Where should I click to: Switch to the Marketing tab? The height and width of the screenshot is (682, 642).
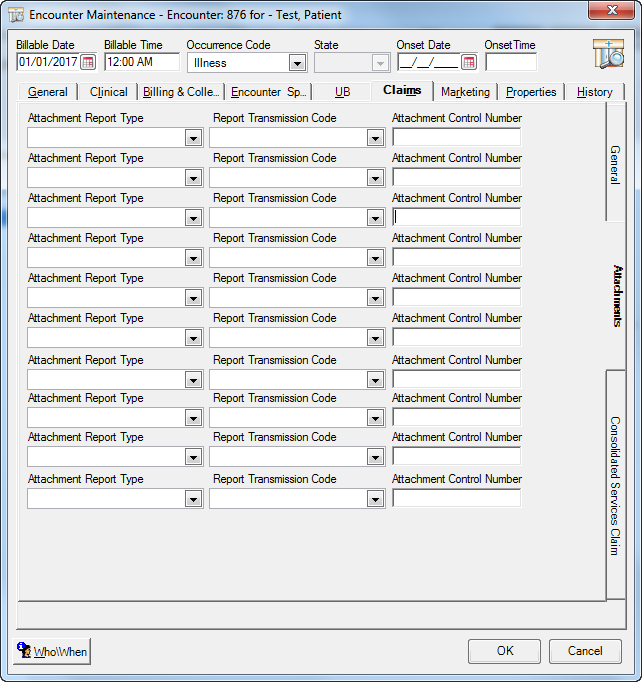click(x=465, y=92)
